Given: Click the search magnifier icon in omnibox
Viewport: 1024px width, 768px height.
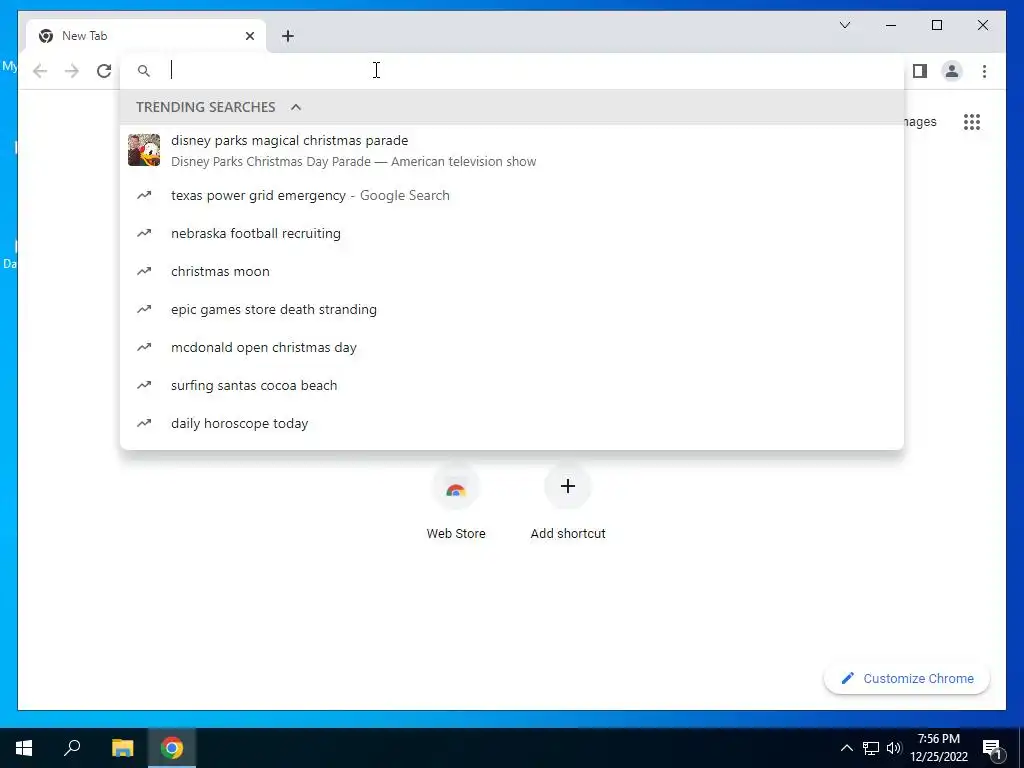Looking at the screenshot, I should click(x=144, y=71).
